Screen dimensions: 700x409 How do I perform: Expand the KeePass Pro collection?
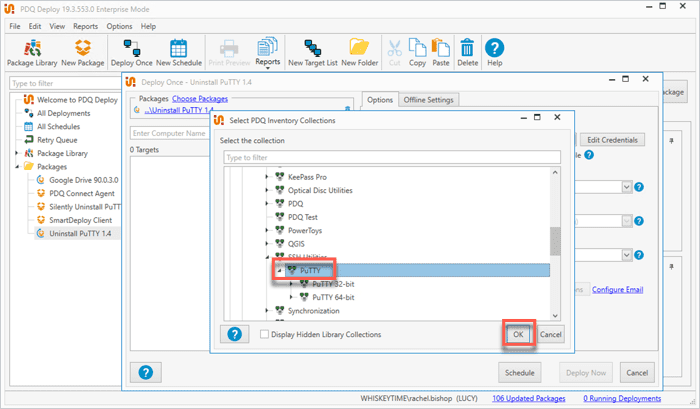point(267,177)
